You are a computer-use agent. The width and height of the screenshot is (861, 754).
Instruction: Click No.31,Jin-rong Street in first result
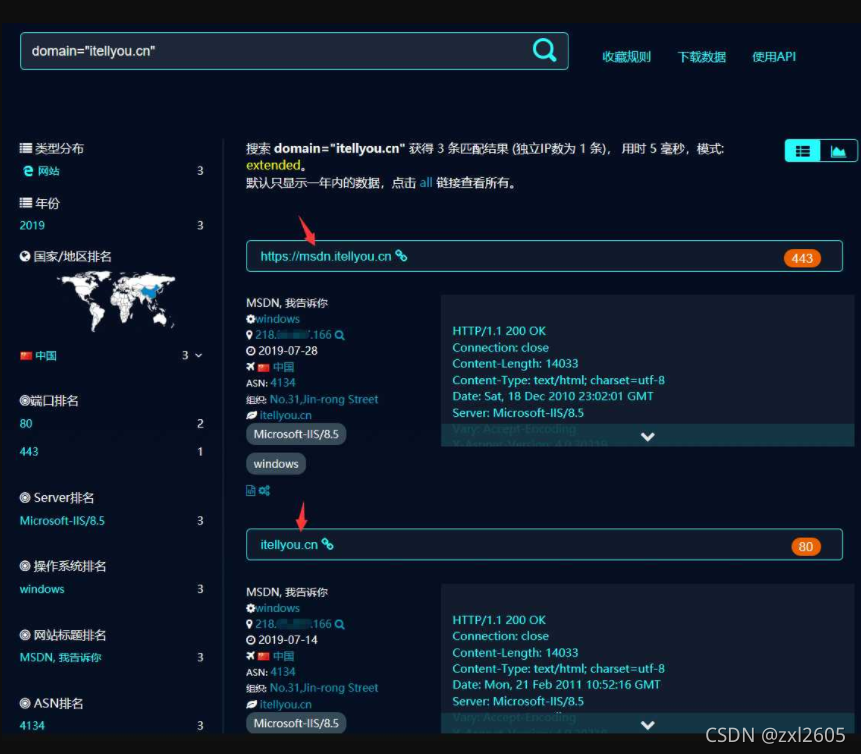pos(323,399)
